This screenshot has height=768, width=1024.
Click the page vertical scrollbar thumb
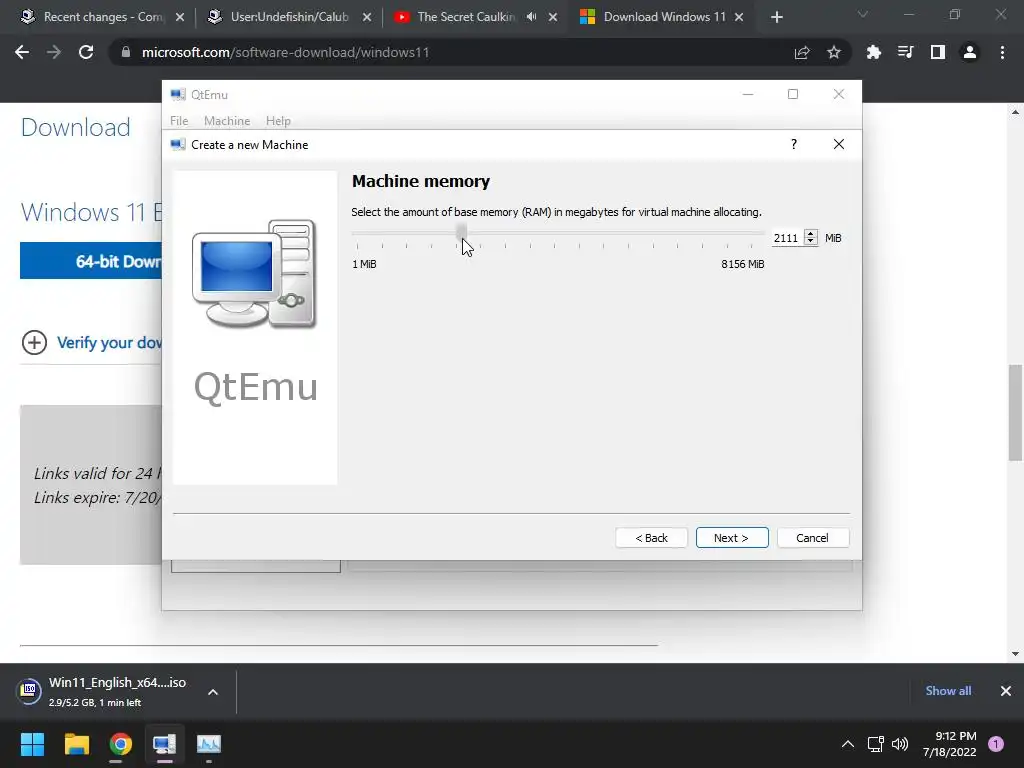pos(1016,412)
